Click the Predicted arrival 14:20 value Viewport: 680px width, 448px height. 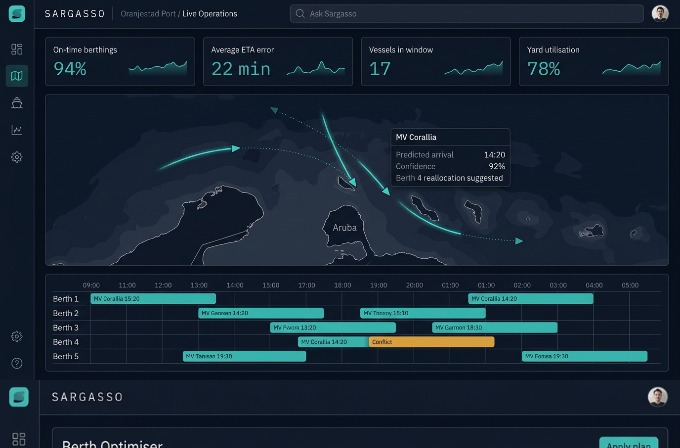click(494, 154)
